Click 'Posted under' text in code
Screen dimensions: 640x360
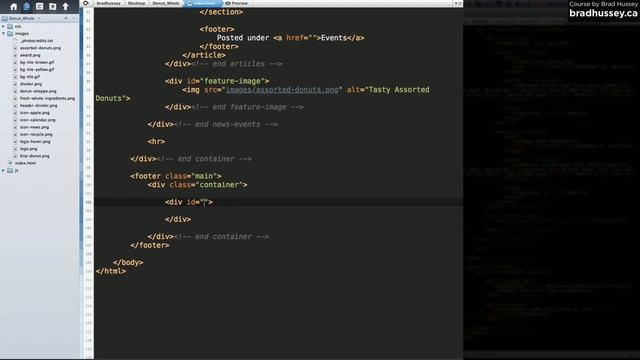point(243,38)
